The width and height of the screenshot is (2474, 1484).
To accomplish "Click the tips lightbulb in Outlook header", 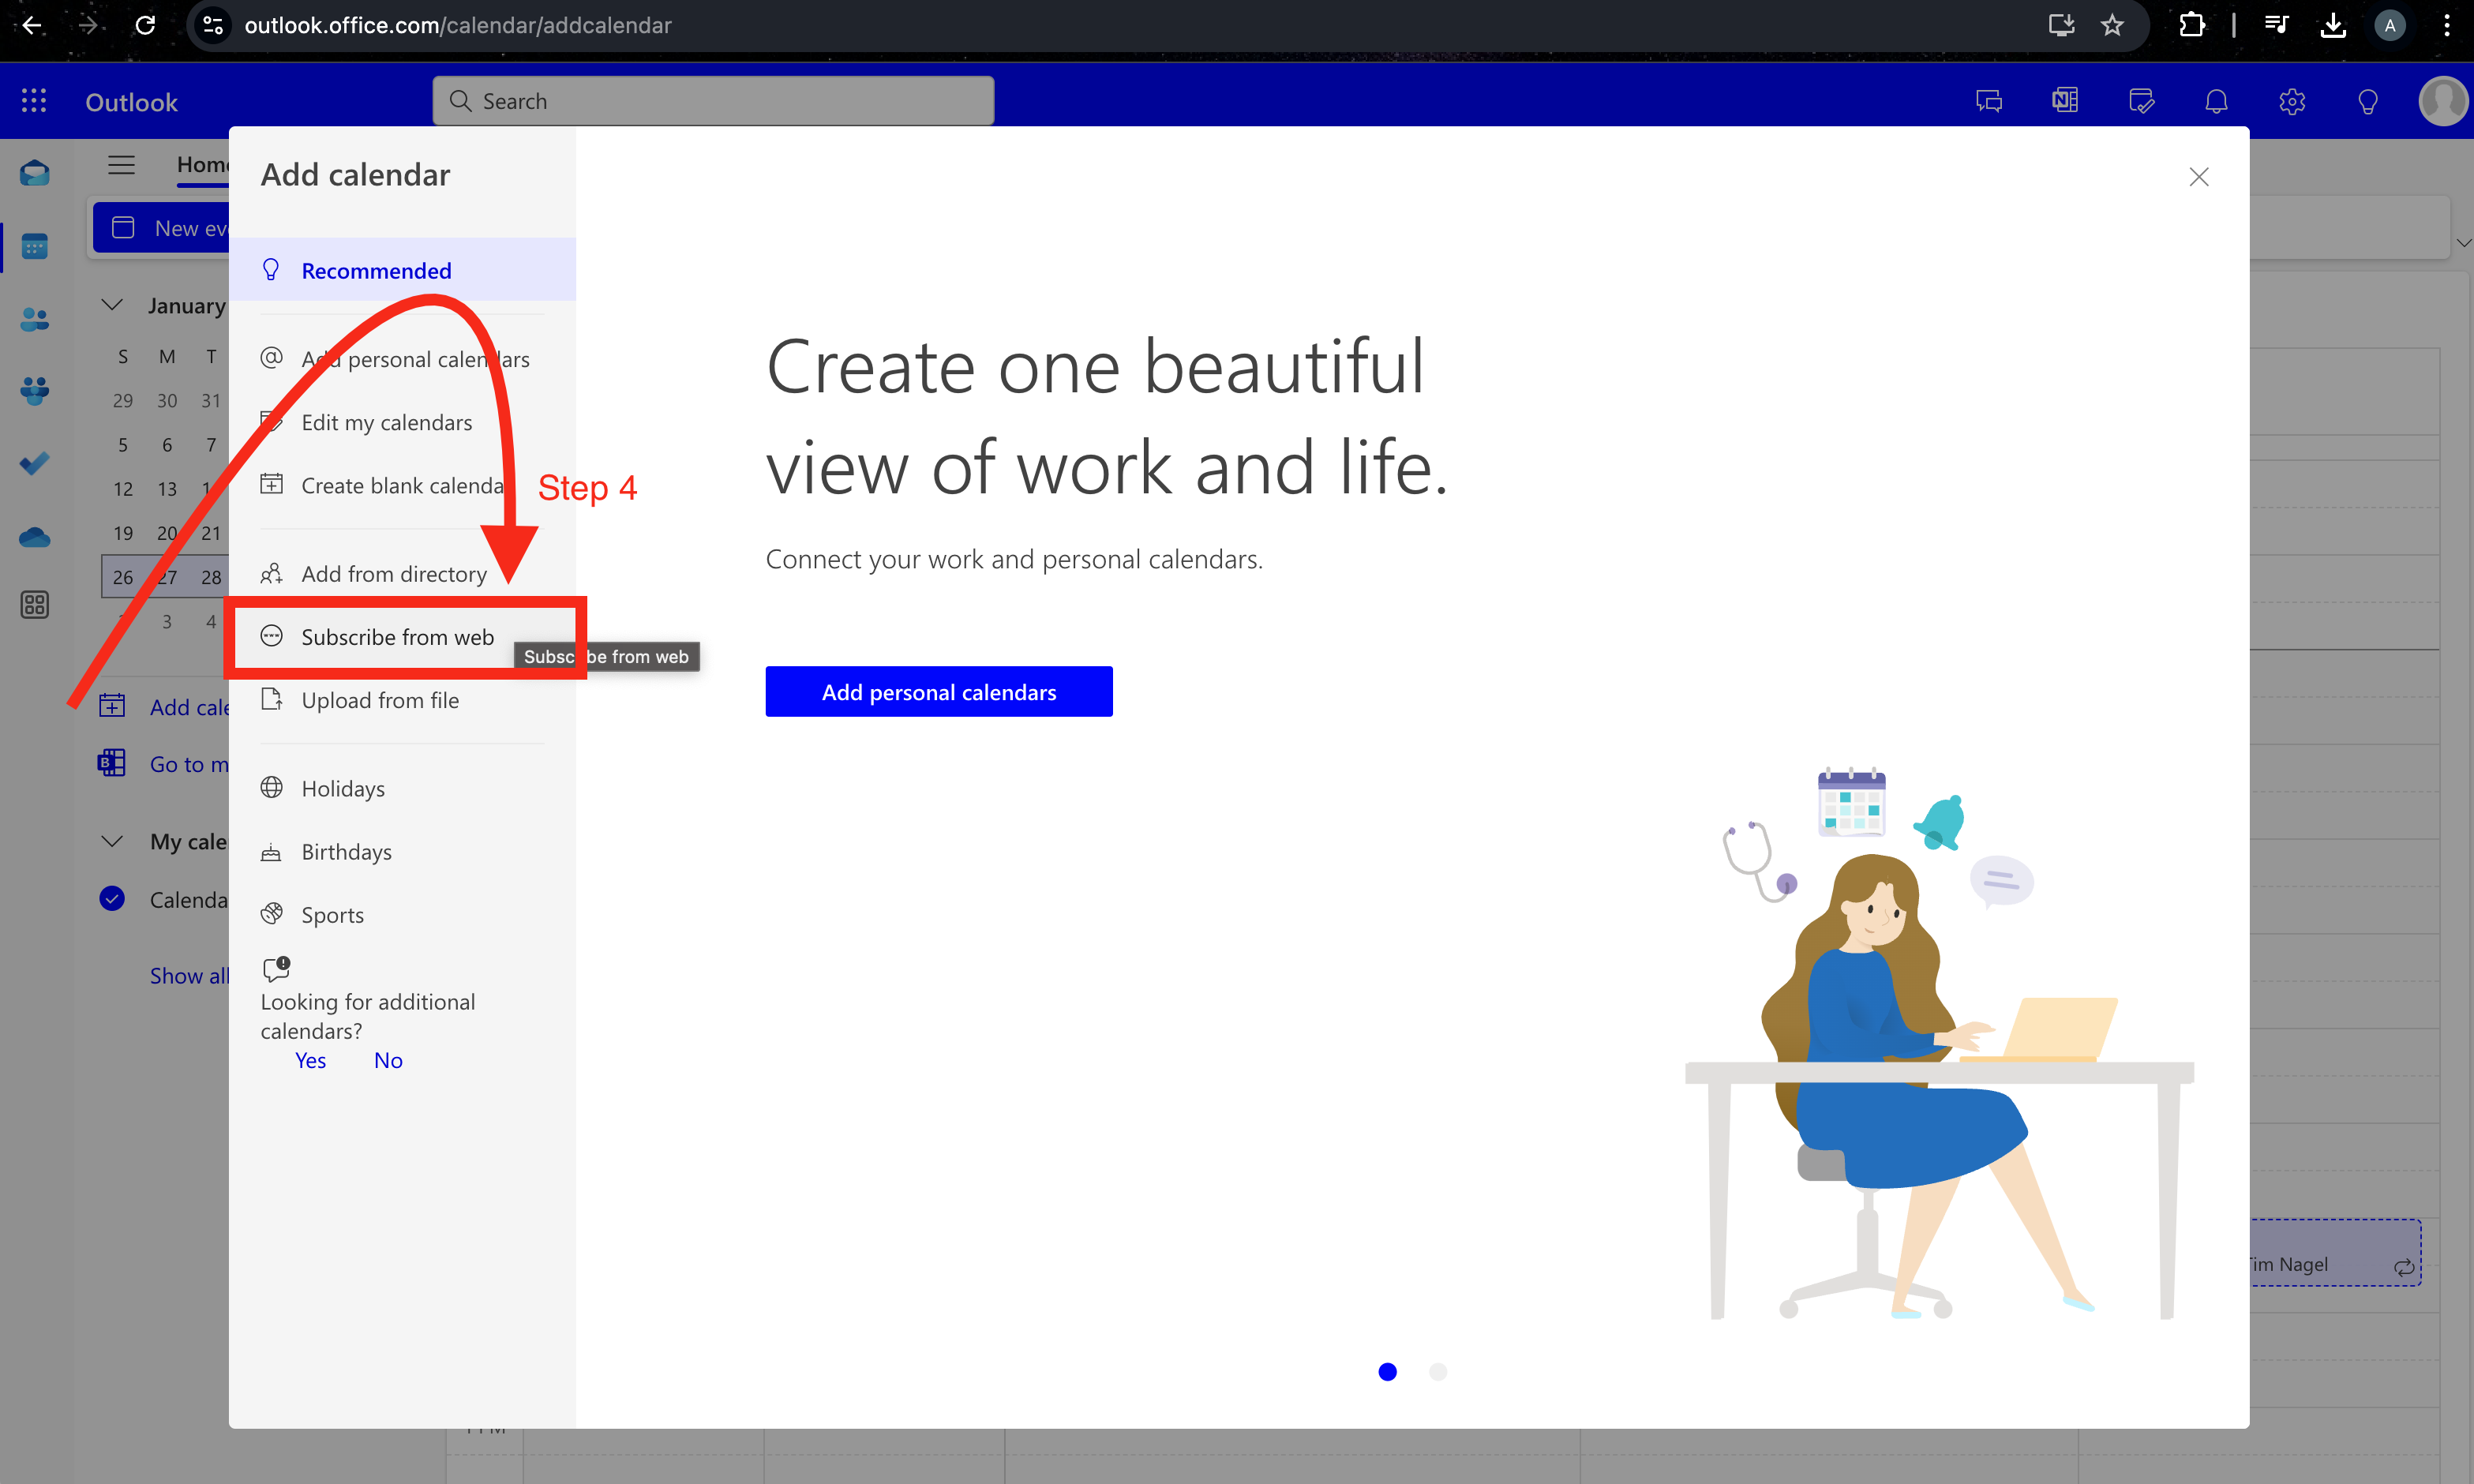I will tap(2367, 101).
